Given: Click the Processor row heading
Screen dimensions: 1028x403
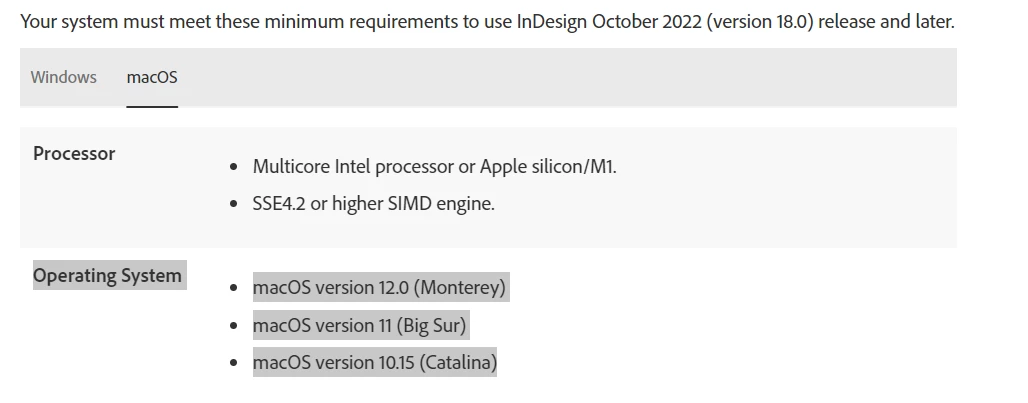Looking at the screenshot, I should pos(74,153).
